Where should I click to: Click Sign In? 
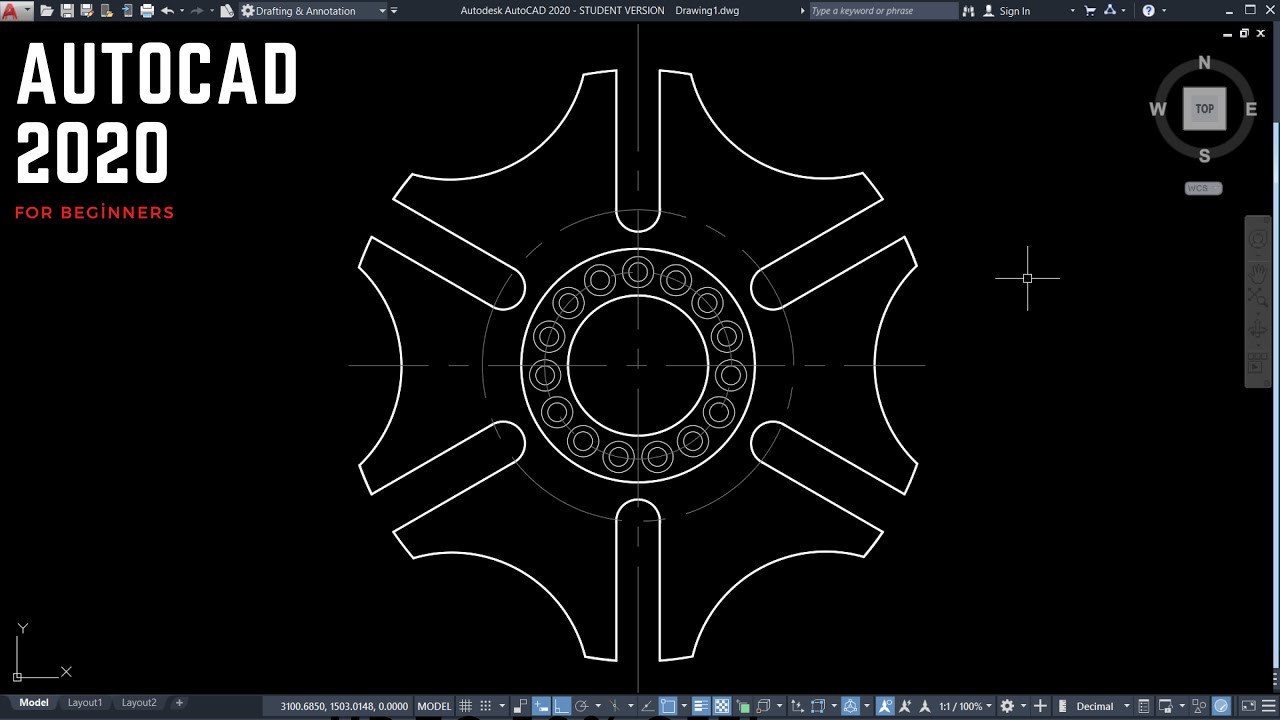tap(1014, 11)
